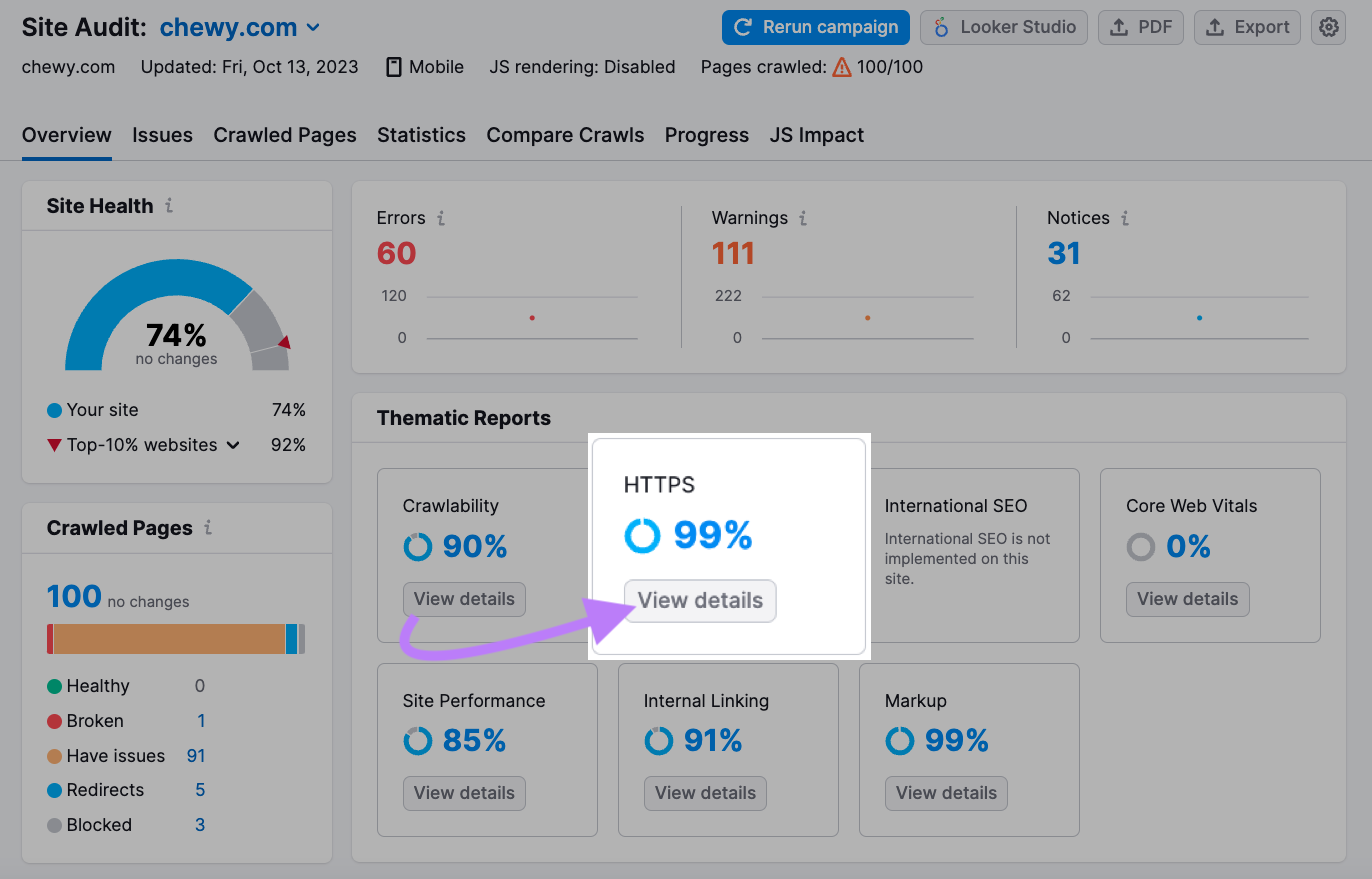Click the red data point on Errors chart

(x=532, y=318)
